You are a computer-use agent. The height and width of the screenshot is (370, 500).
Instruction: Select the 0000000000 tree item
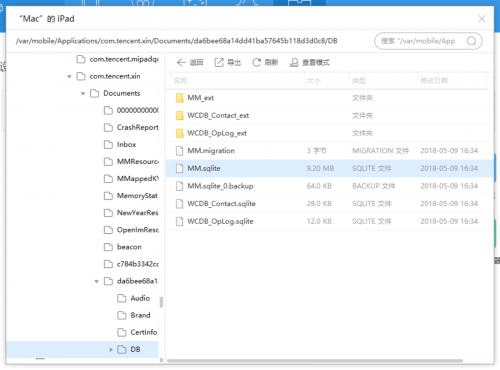point(138,110)
